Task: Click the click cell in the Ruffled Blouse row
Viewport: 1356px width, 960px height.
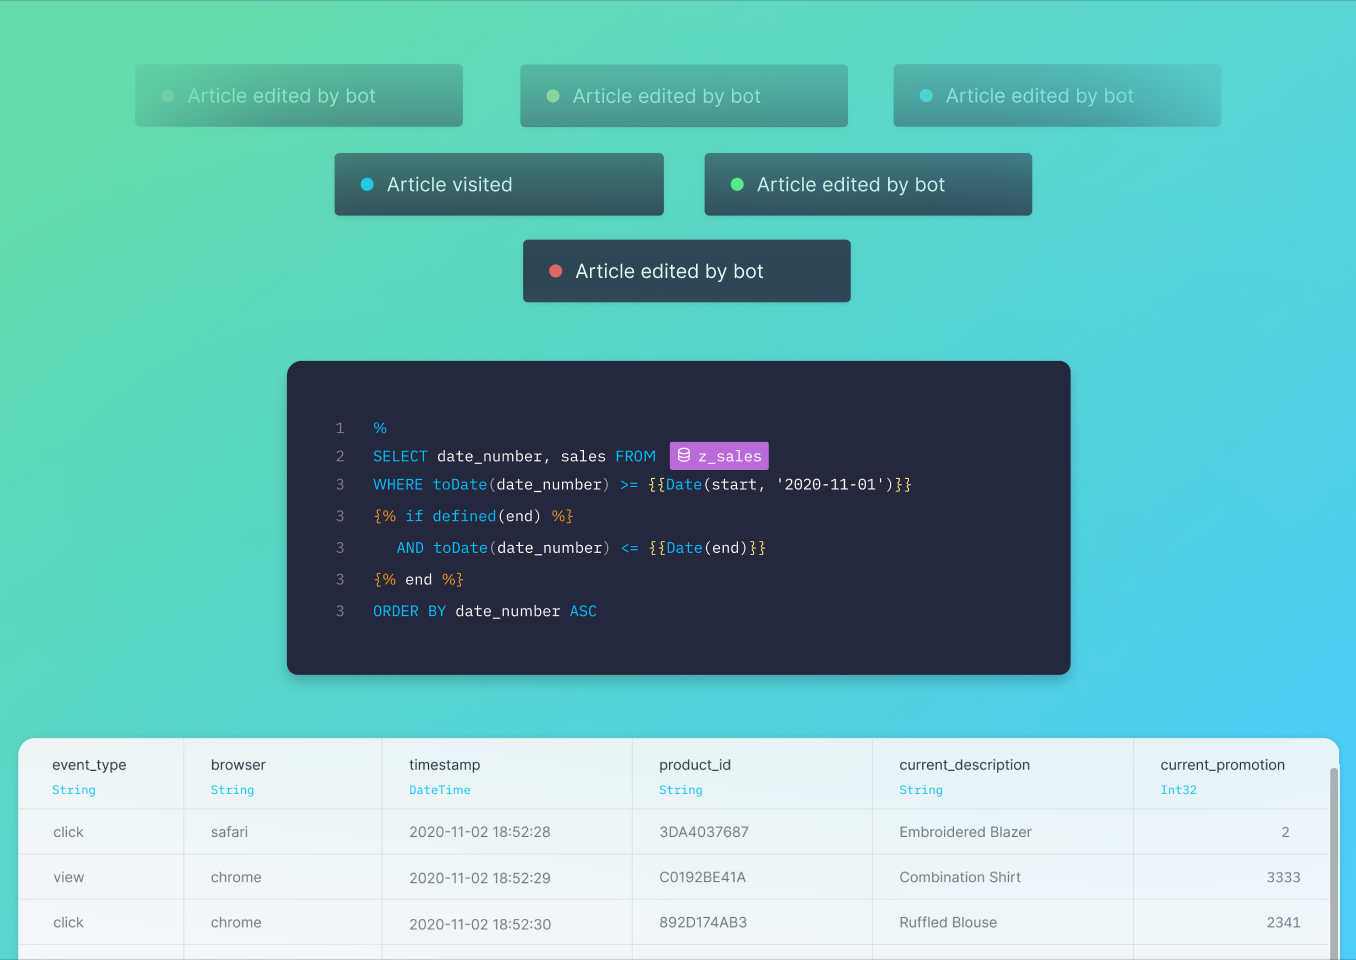Action: coord(69,922)
